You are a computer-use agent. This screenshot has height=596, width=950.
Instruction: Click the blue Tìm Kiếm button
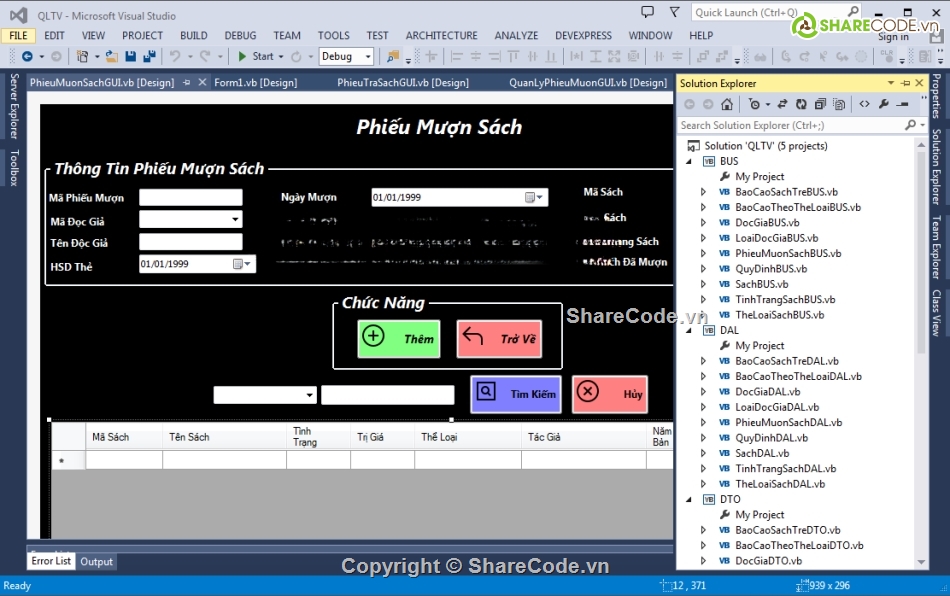516,394
